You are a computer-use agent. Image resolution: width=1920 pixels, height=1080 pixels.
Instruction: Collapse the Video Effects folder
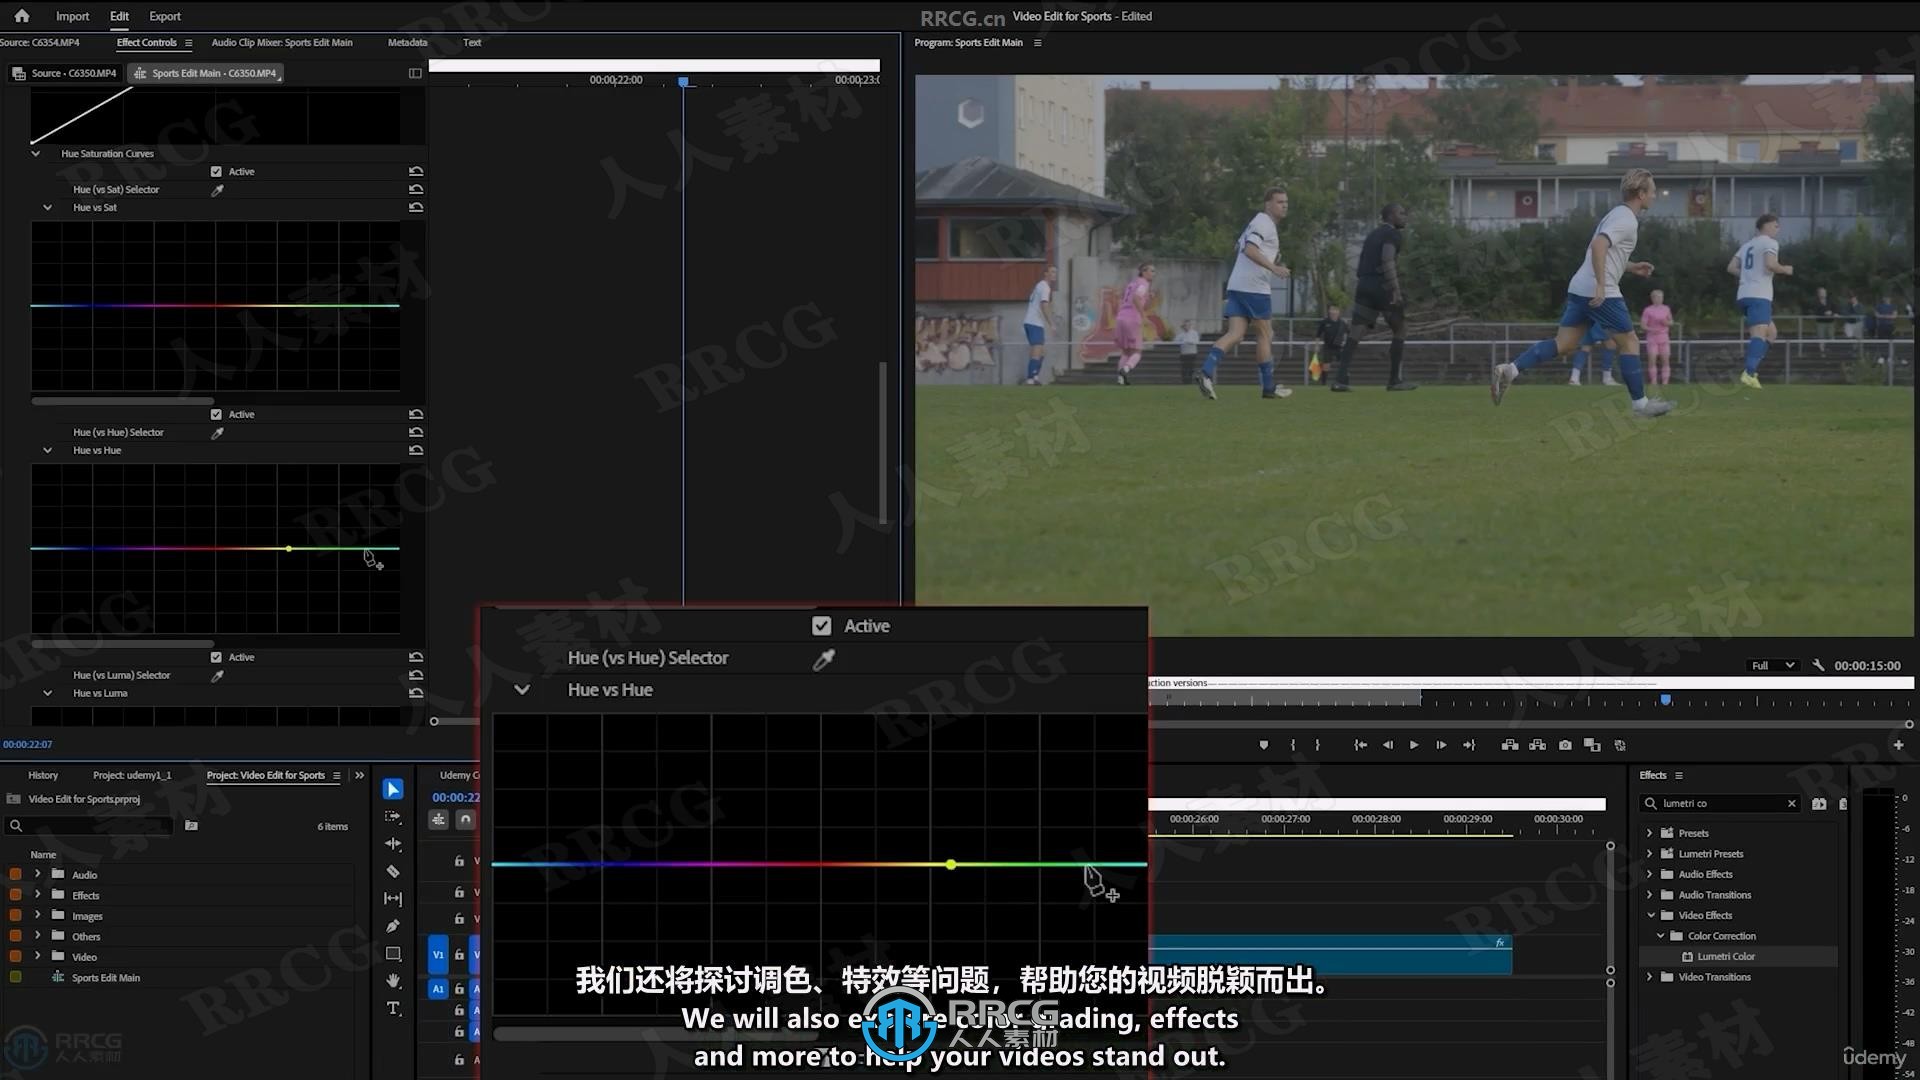pos(1650,916)
